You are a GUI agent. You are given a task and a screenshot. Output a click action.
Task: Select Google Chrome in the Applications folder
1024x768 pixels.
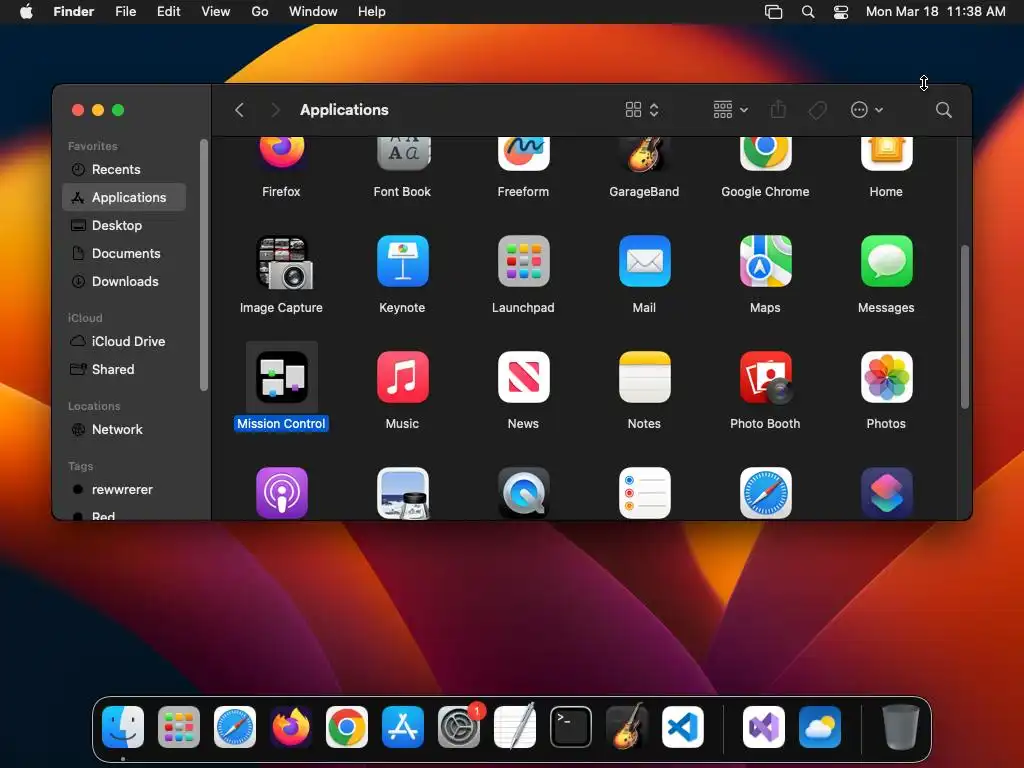coord(765,154)
